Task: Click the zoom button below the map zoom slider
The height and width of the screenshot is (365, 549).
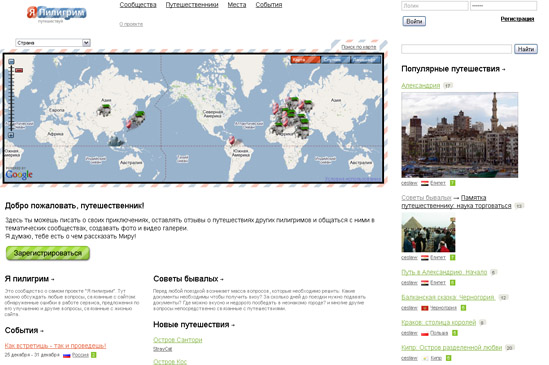Action: (11, 135)
